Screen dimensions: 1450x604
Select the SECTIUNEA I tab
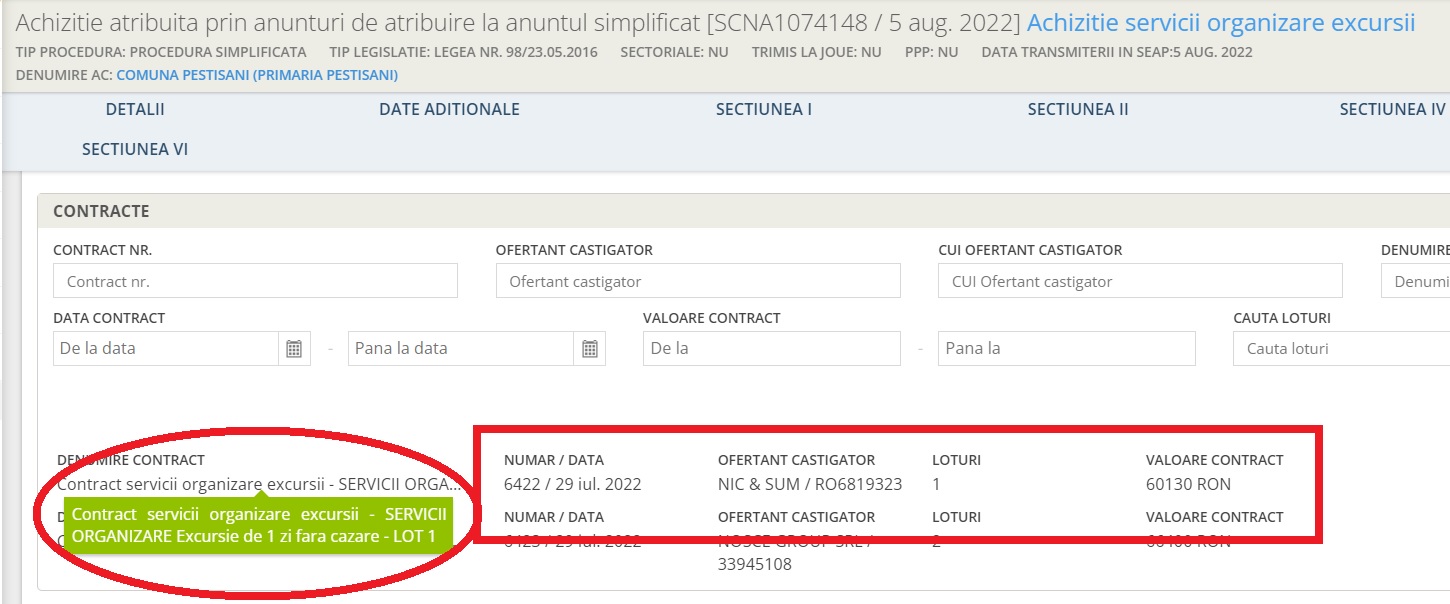tap(764, 109)
